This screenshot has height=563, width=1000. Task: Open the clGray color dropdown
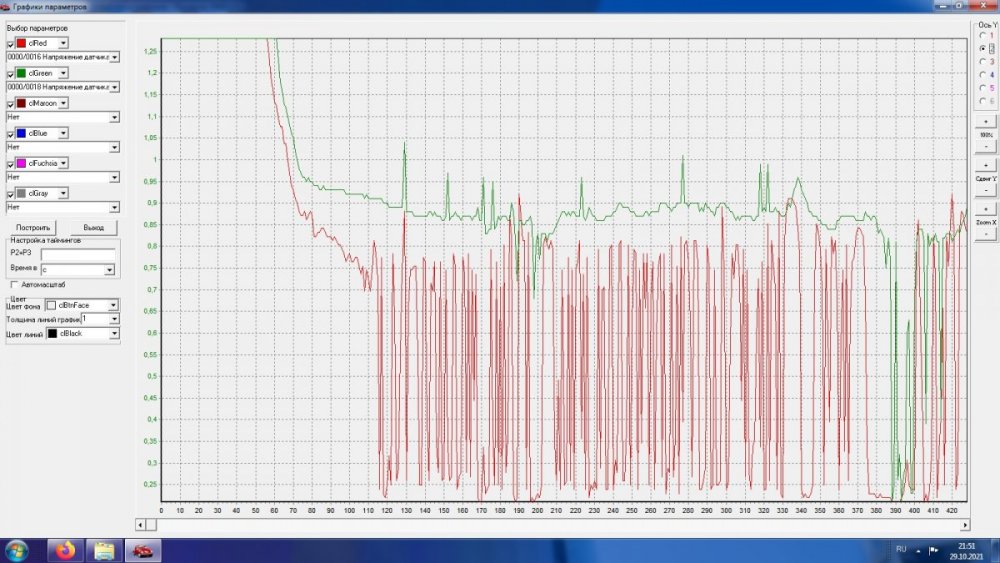[x=63, y=193]
